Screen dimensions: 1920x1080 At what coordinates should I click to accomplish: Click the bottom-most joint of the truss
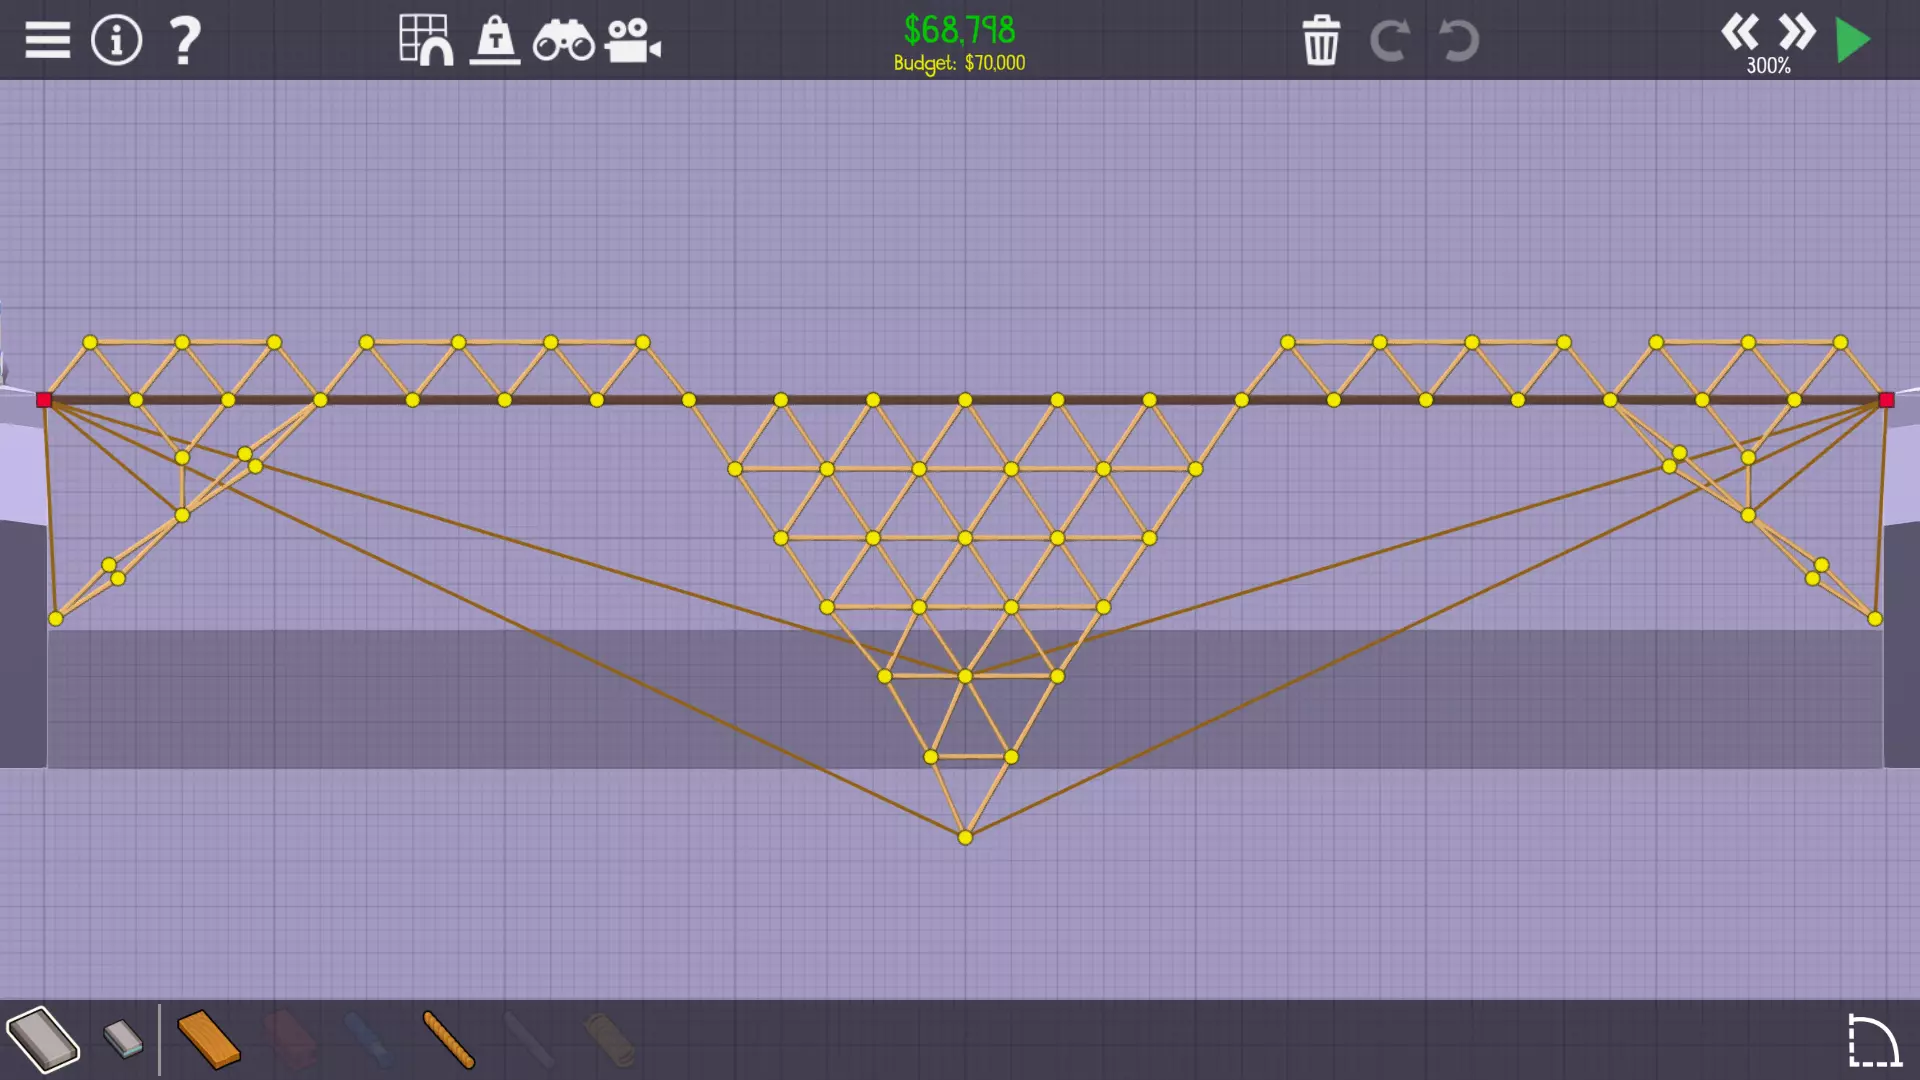coord(965,838)
